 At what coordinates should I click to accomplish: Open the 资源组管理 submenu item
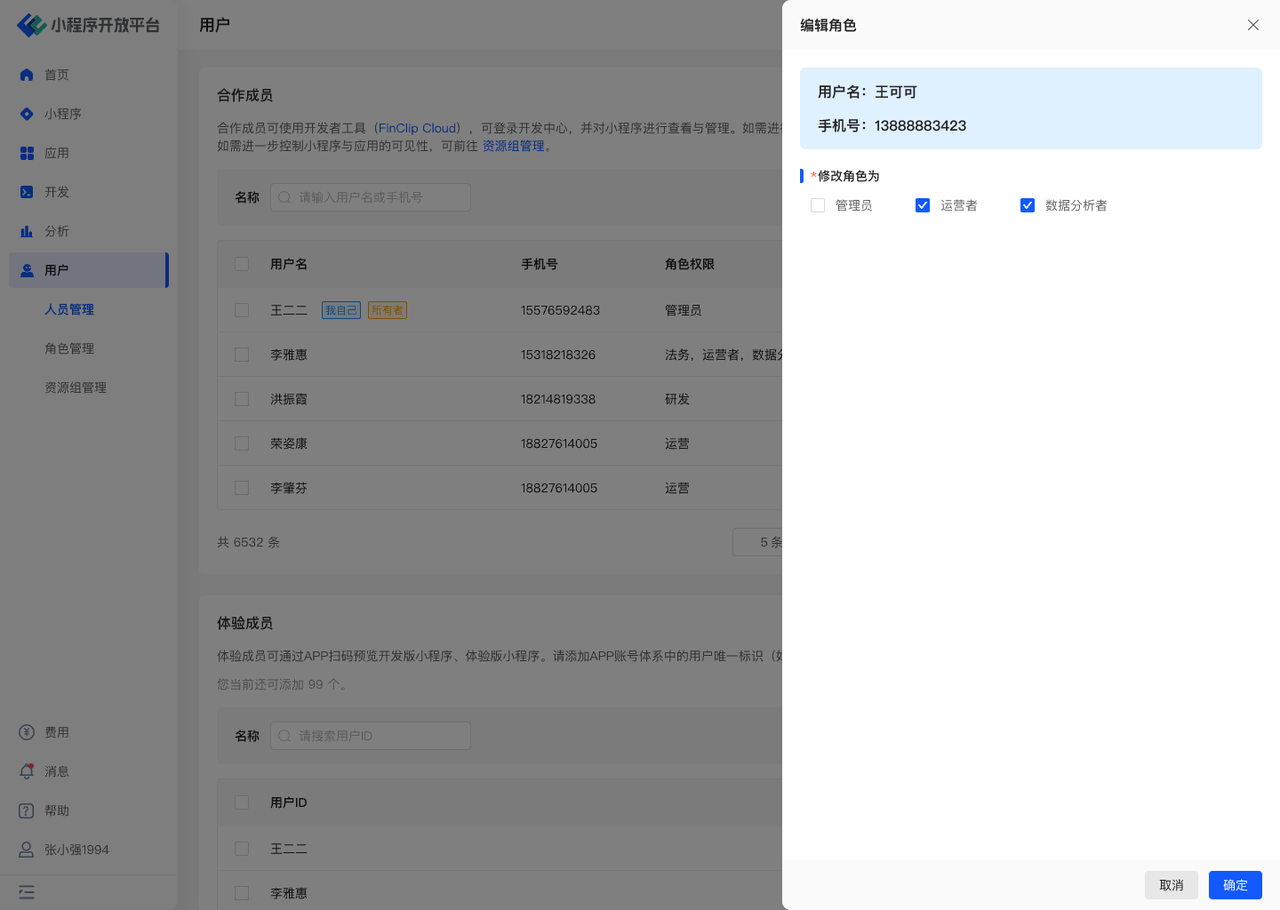pyautogui.click(x=75, y=388)
